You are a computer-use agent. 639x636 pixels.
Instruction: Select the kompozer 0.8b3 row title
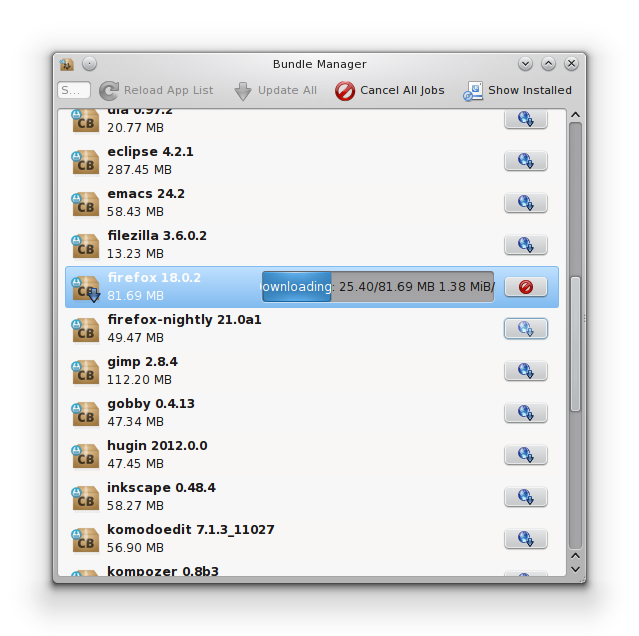(x=163, y=571)
